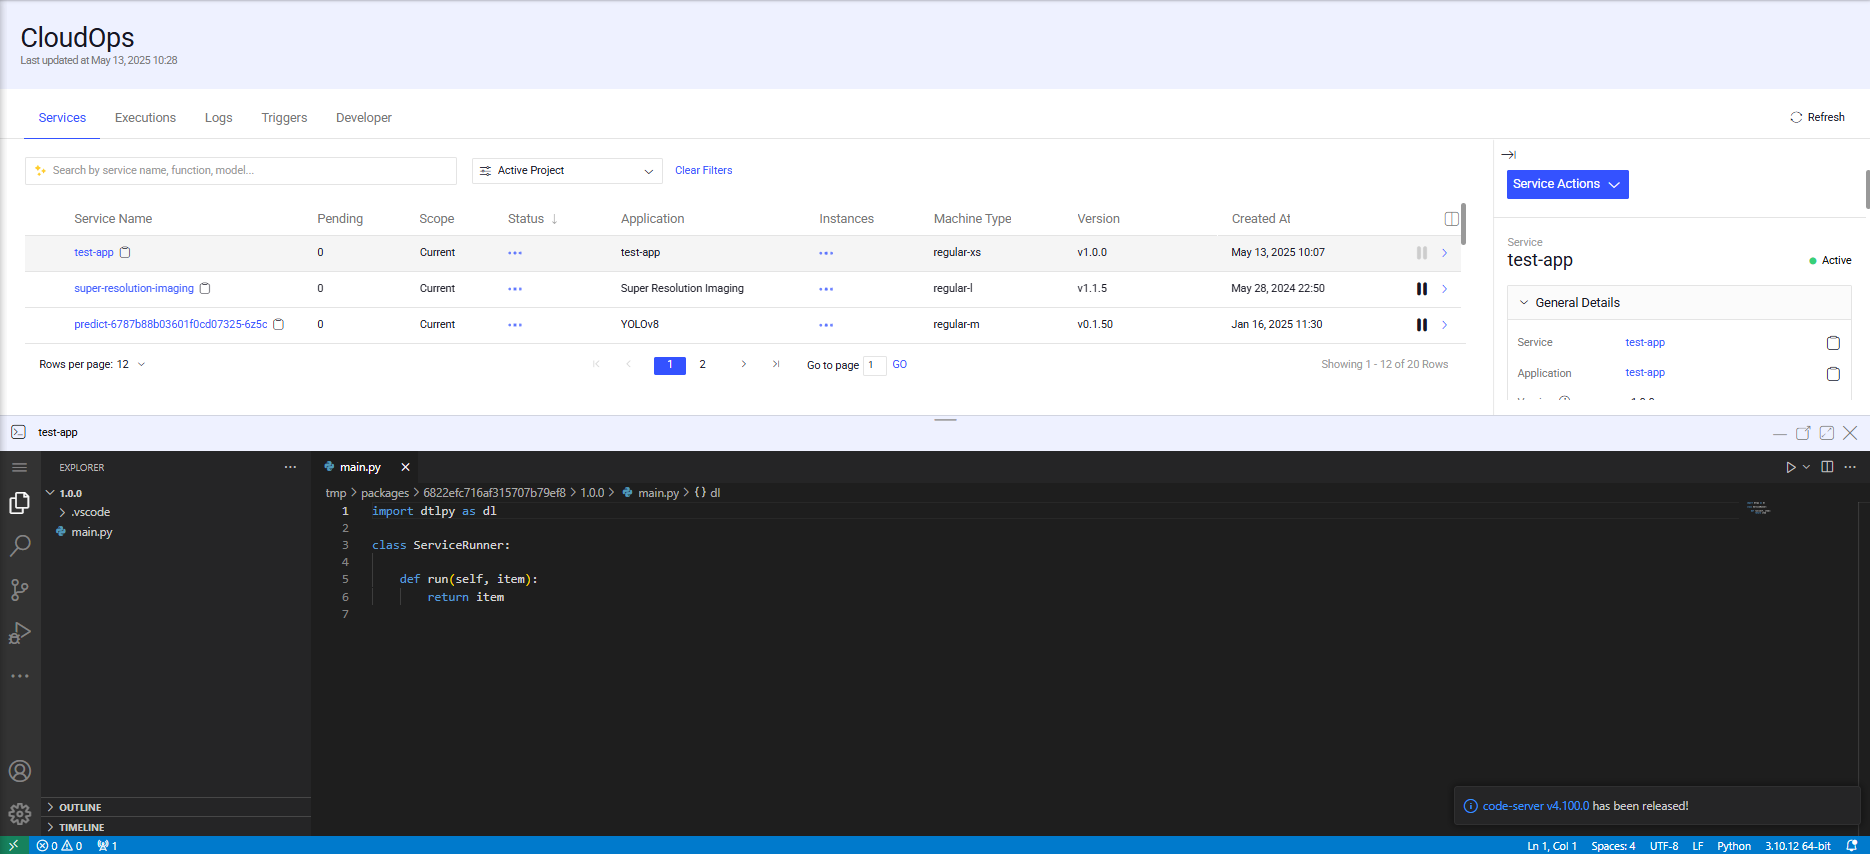1870x854 pixels.
Task: Go to page 2 of services
Action: tap(702, 365)
